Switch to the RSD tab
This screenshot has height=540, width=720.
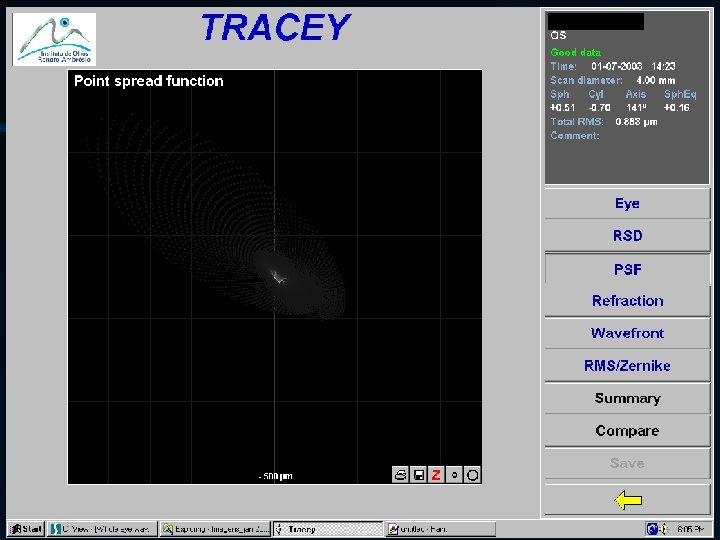[627, 236]
